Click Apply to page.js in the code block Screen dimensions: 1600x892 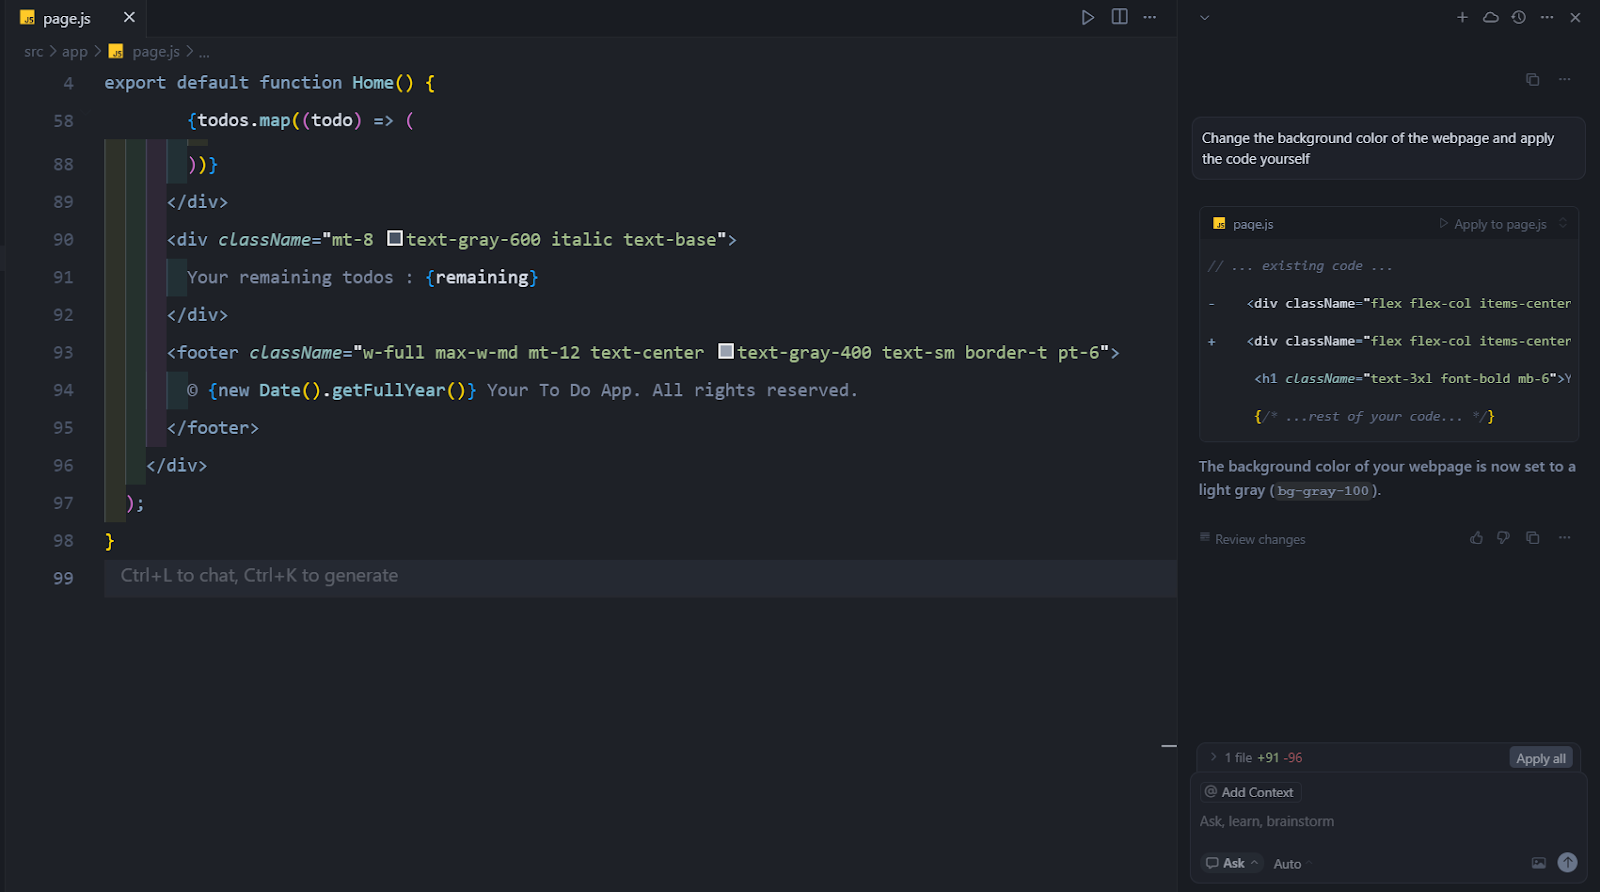[1493, 224]
